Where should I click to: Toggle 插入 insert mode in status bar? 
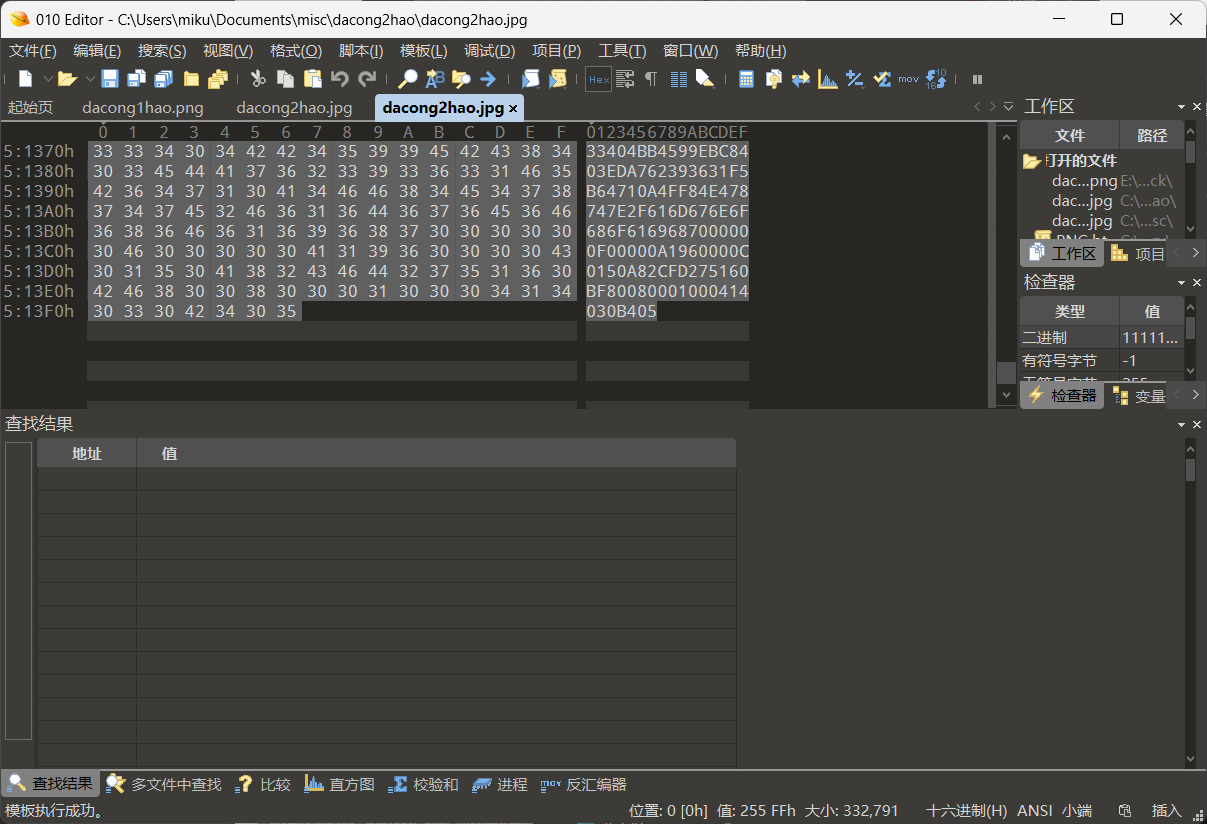(x=1167, y=811)
